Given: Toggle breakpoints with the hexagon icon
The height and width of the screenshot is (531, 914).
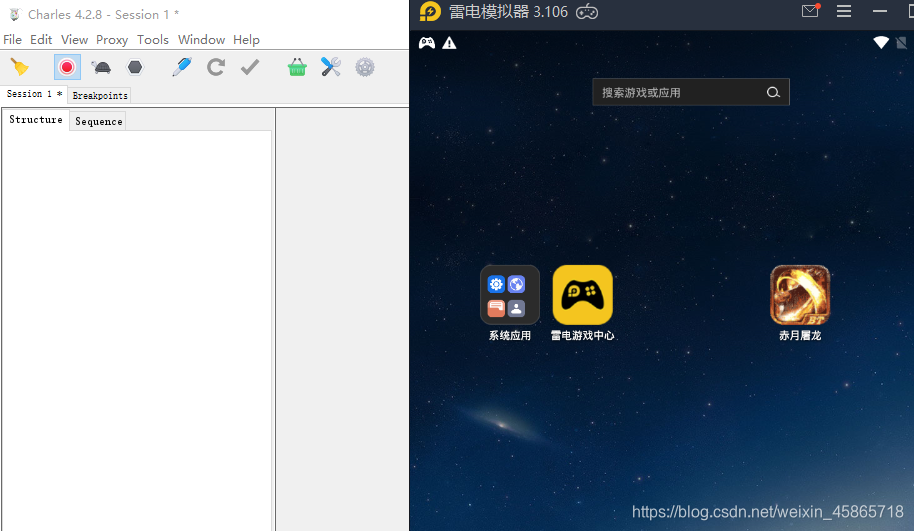Looking at the screenshot, I should pos(135,67).
